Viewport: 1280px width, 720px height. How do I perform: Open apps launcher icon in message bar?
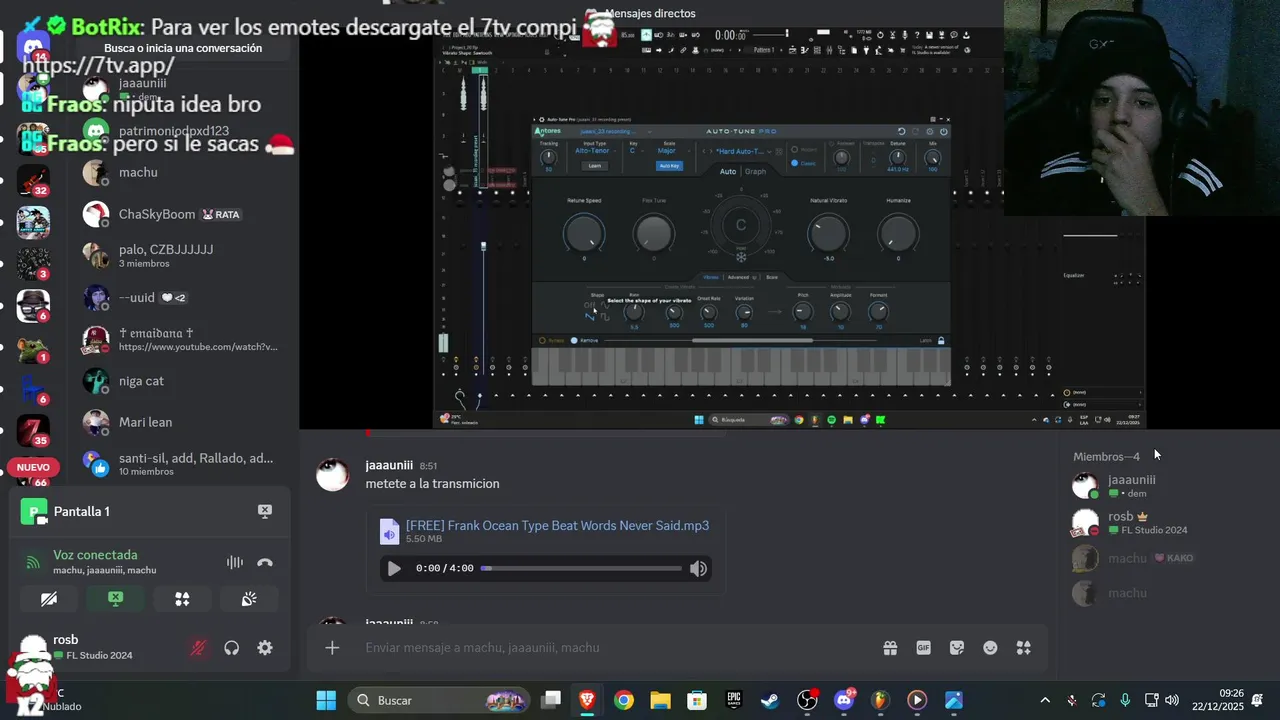1024,648
